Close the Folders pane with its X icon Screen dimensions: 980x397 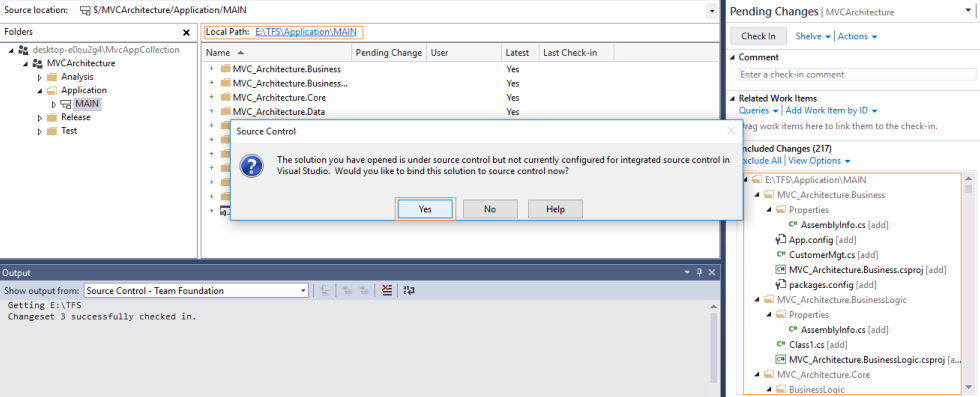point(186,32)
